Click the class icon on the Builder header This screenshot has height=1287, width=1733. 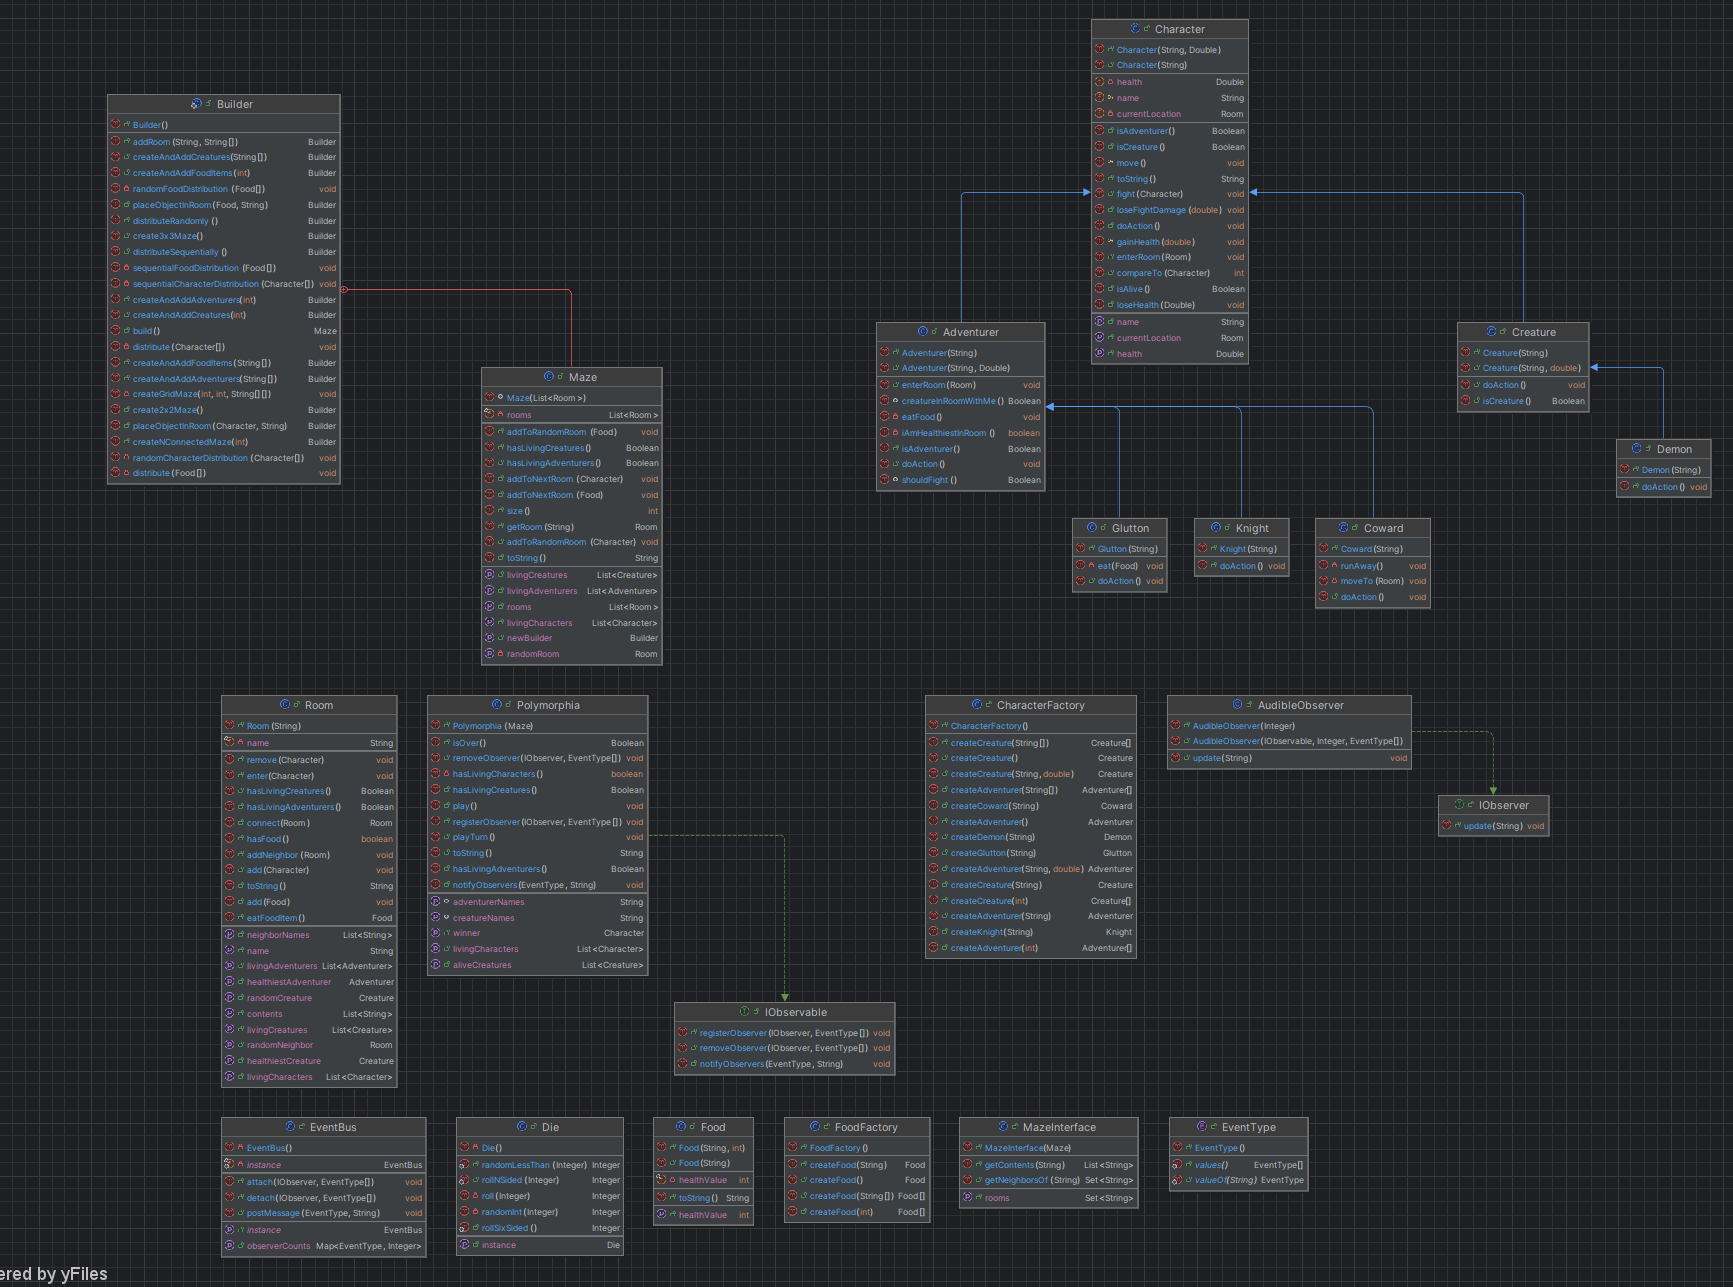196,103
